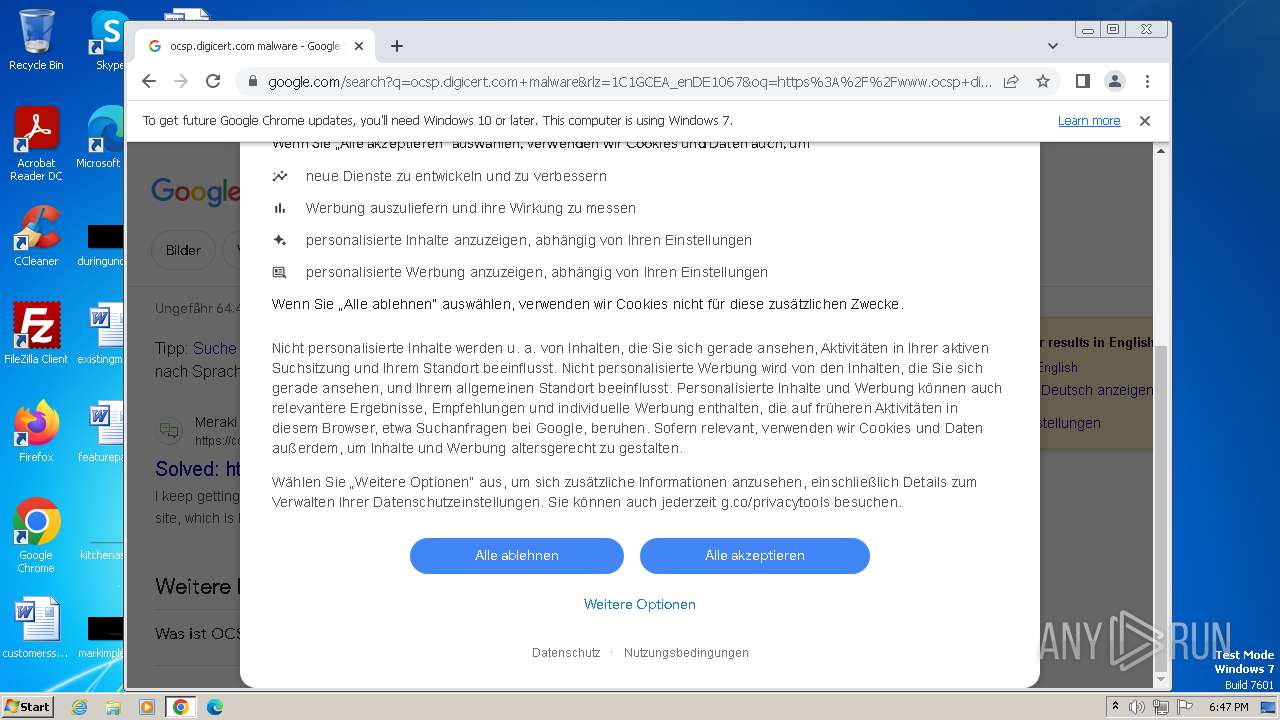Image resolution: width=1280 pixels, height=720 pixels.
Task: Click the address bar URL field
Action: coord(630,81)
